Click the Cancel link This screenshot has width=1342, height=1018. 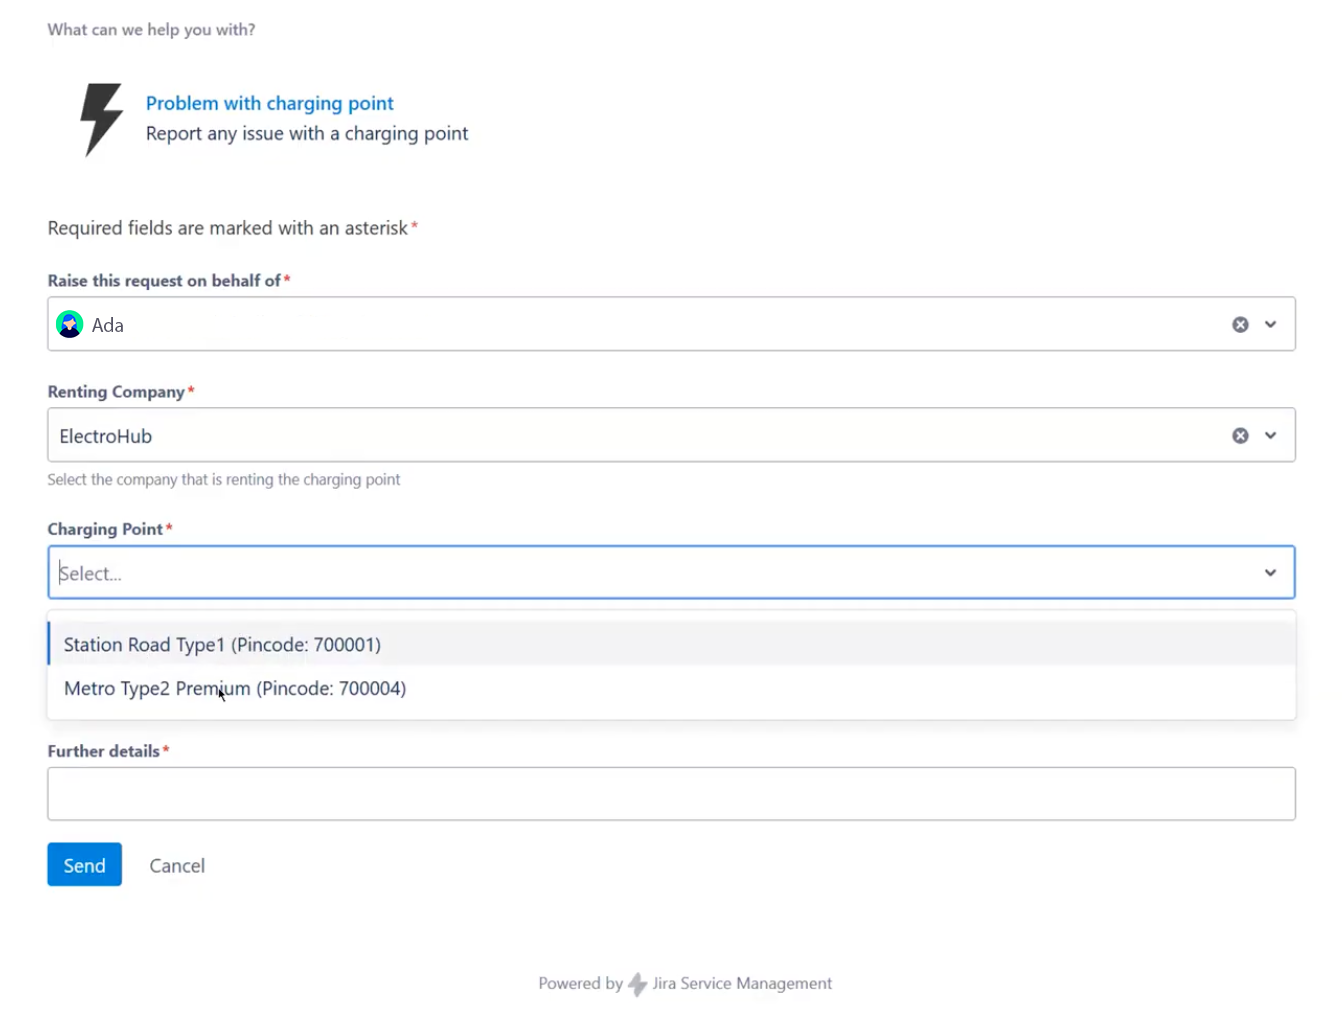pyautogui.click(x=177, y=865)
